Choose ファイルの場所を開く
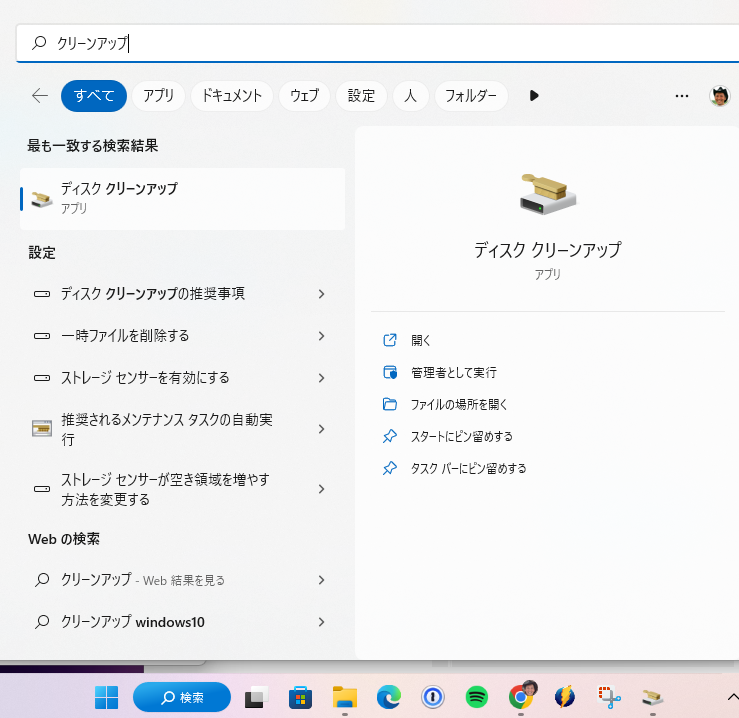 (x=459, y=405)
